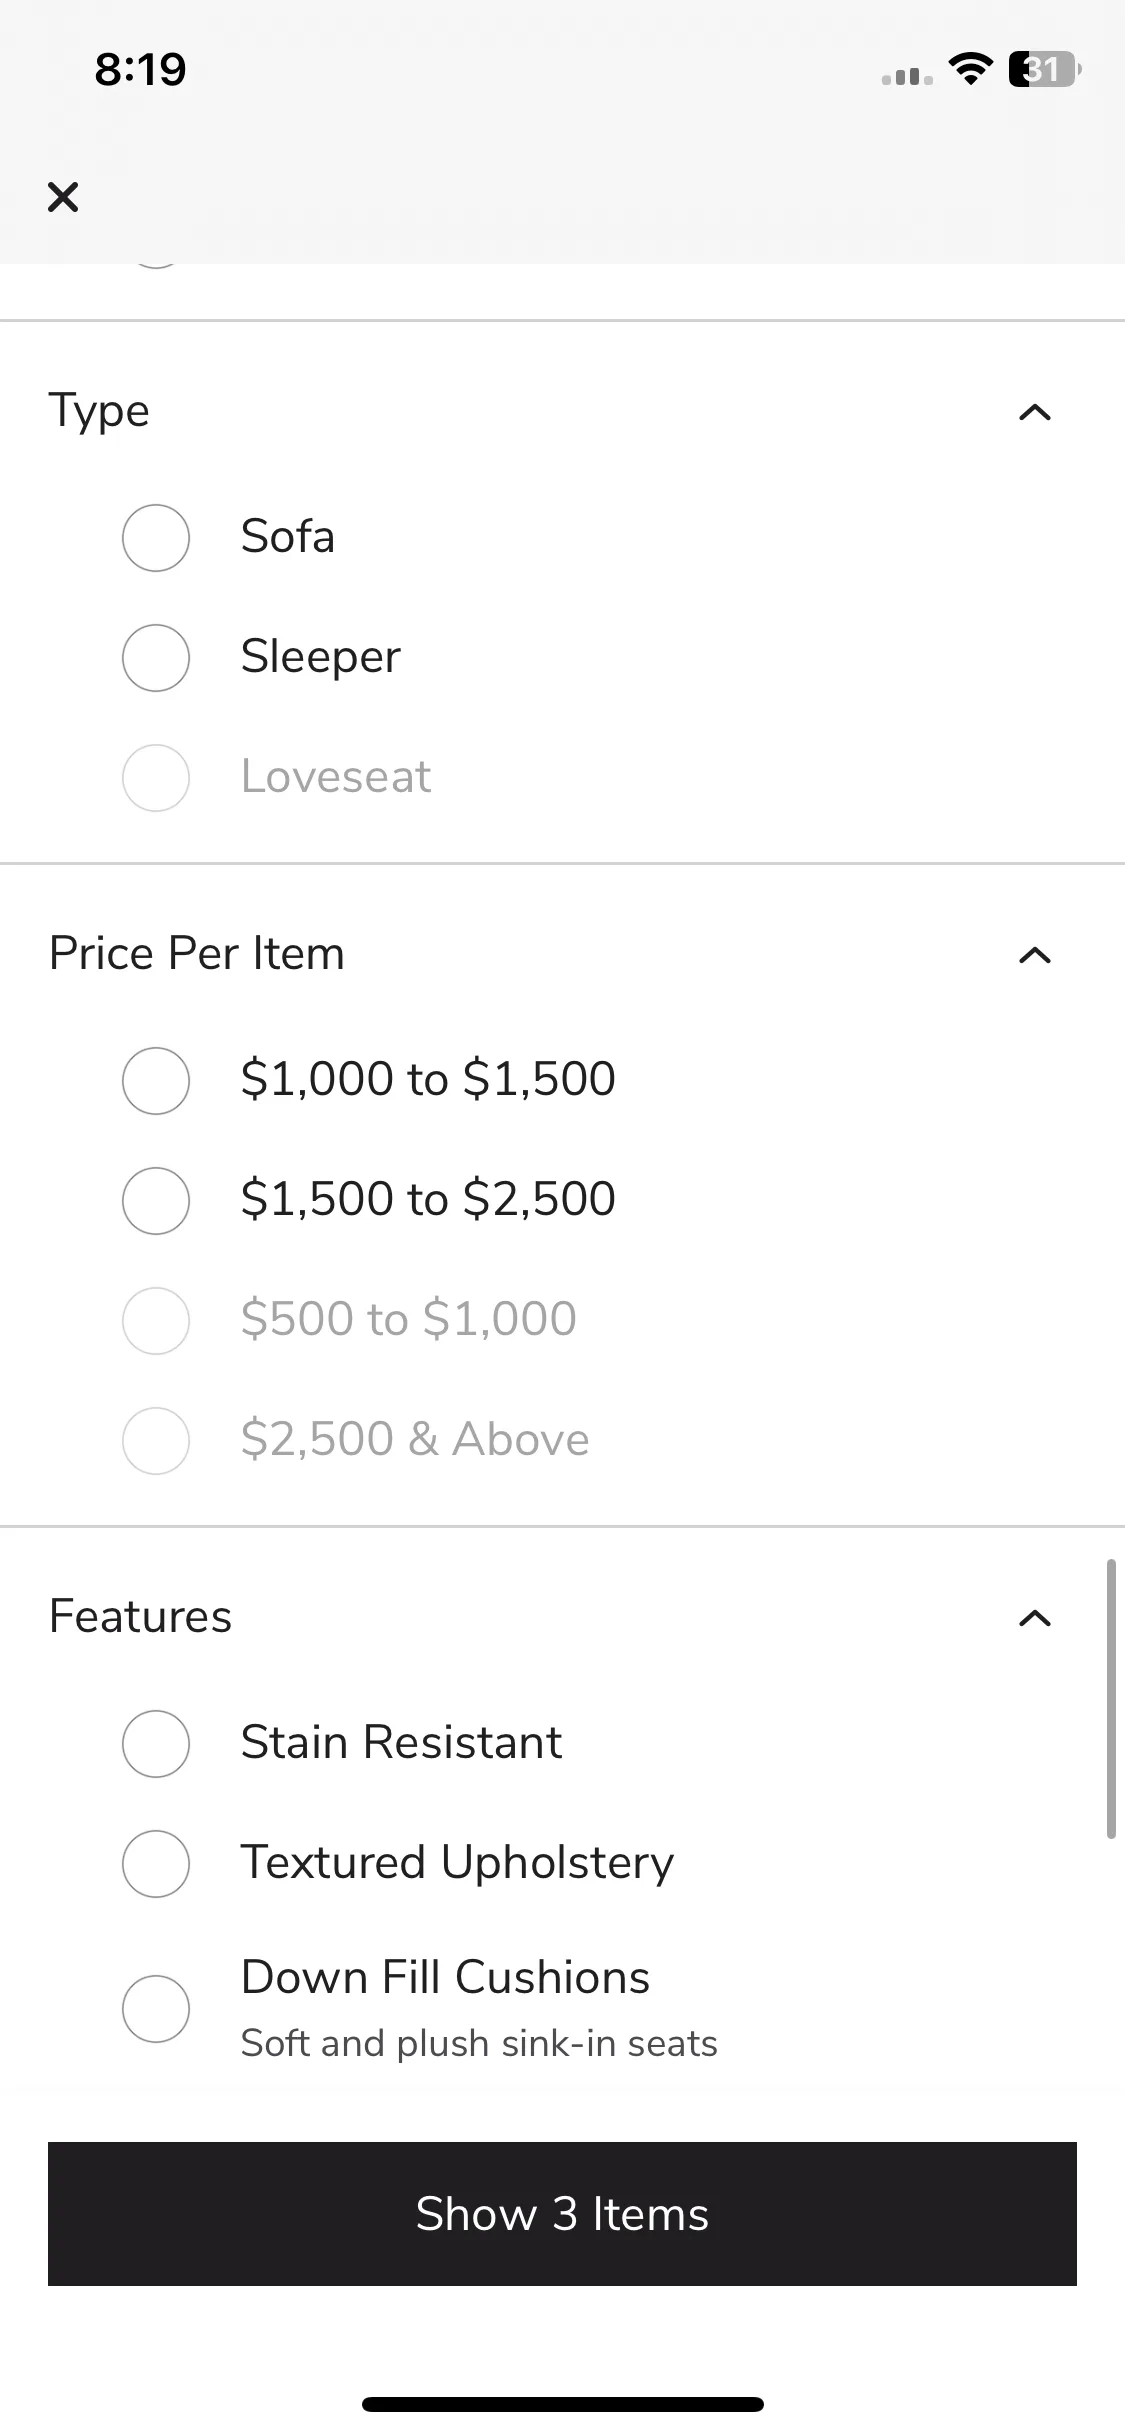Viewport: 1125px width, 2436px height.
Task: Select the Sleeper radio button
Action: [156, 658]
